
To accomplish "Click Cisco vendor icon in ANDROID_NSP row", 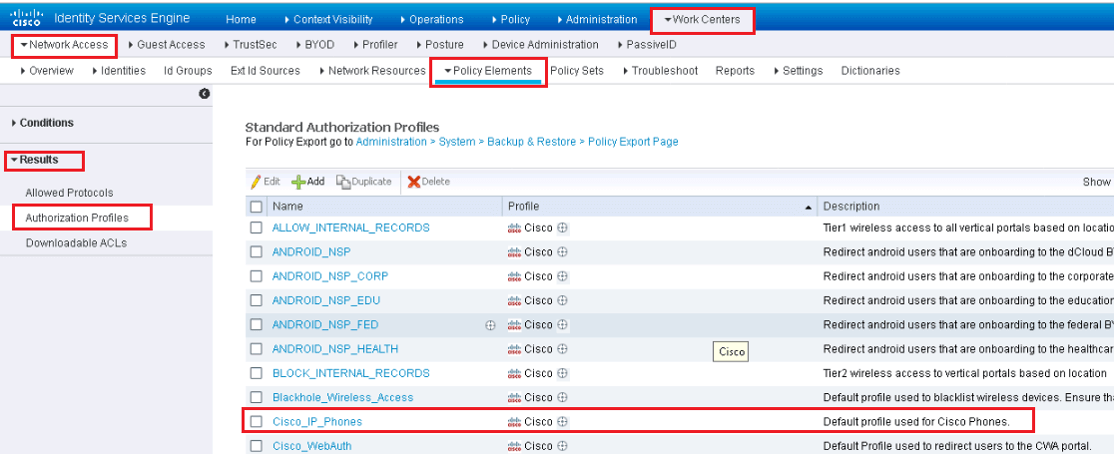I will (514, 252).
